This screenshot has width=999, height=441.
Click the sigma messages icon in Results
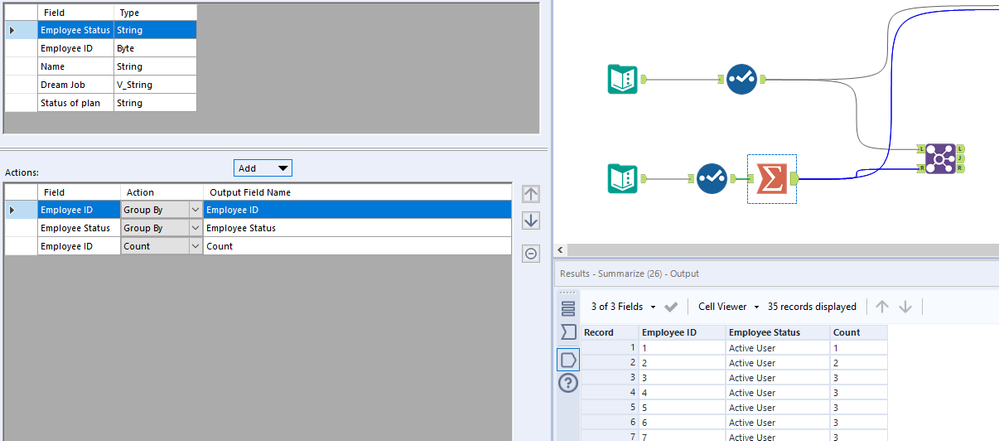point(568,332)
